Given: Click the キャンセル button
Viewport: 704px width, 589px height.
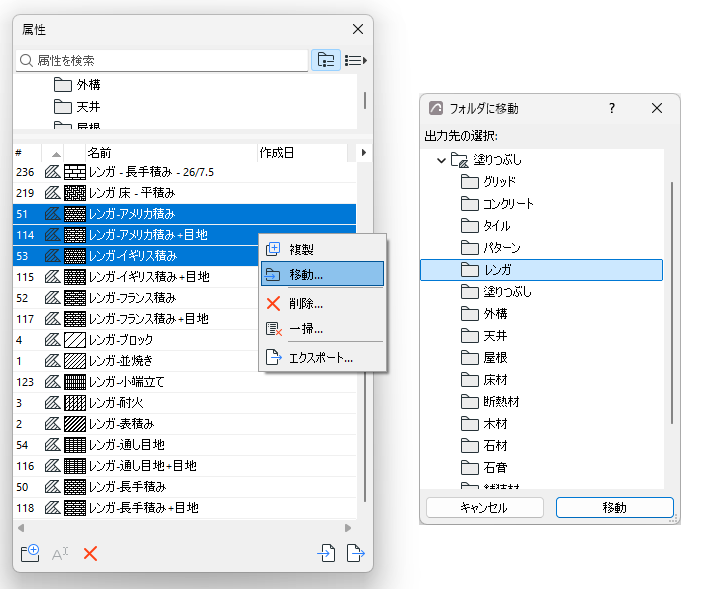Looking at the screenshot, I should (x=484, y=507).
